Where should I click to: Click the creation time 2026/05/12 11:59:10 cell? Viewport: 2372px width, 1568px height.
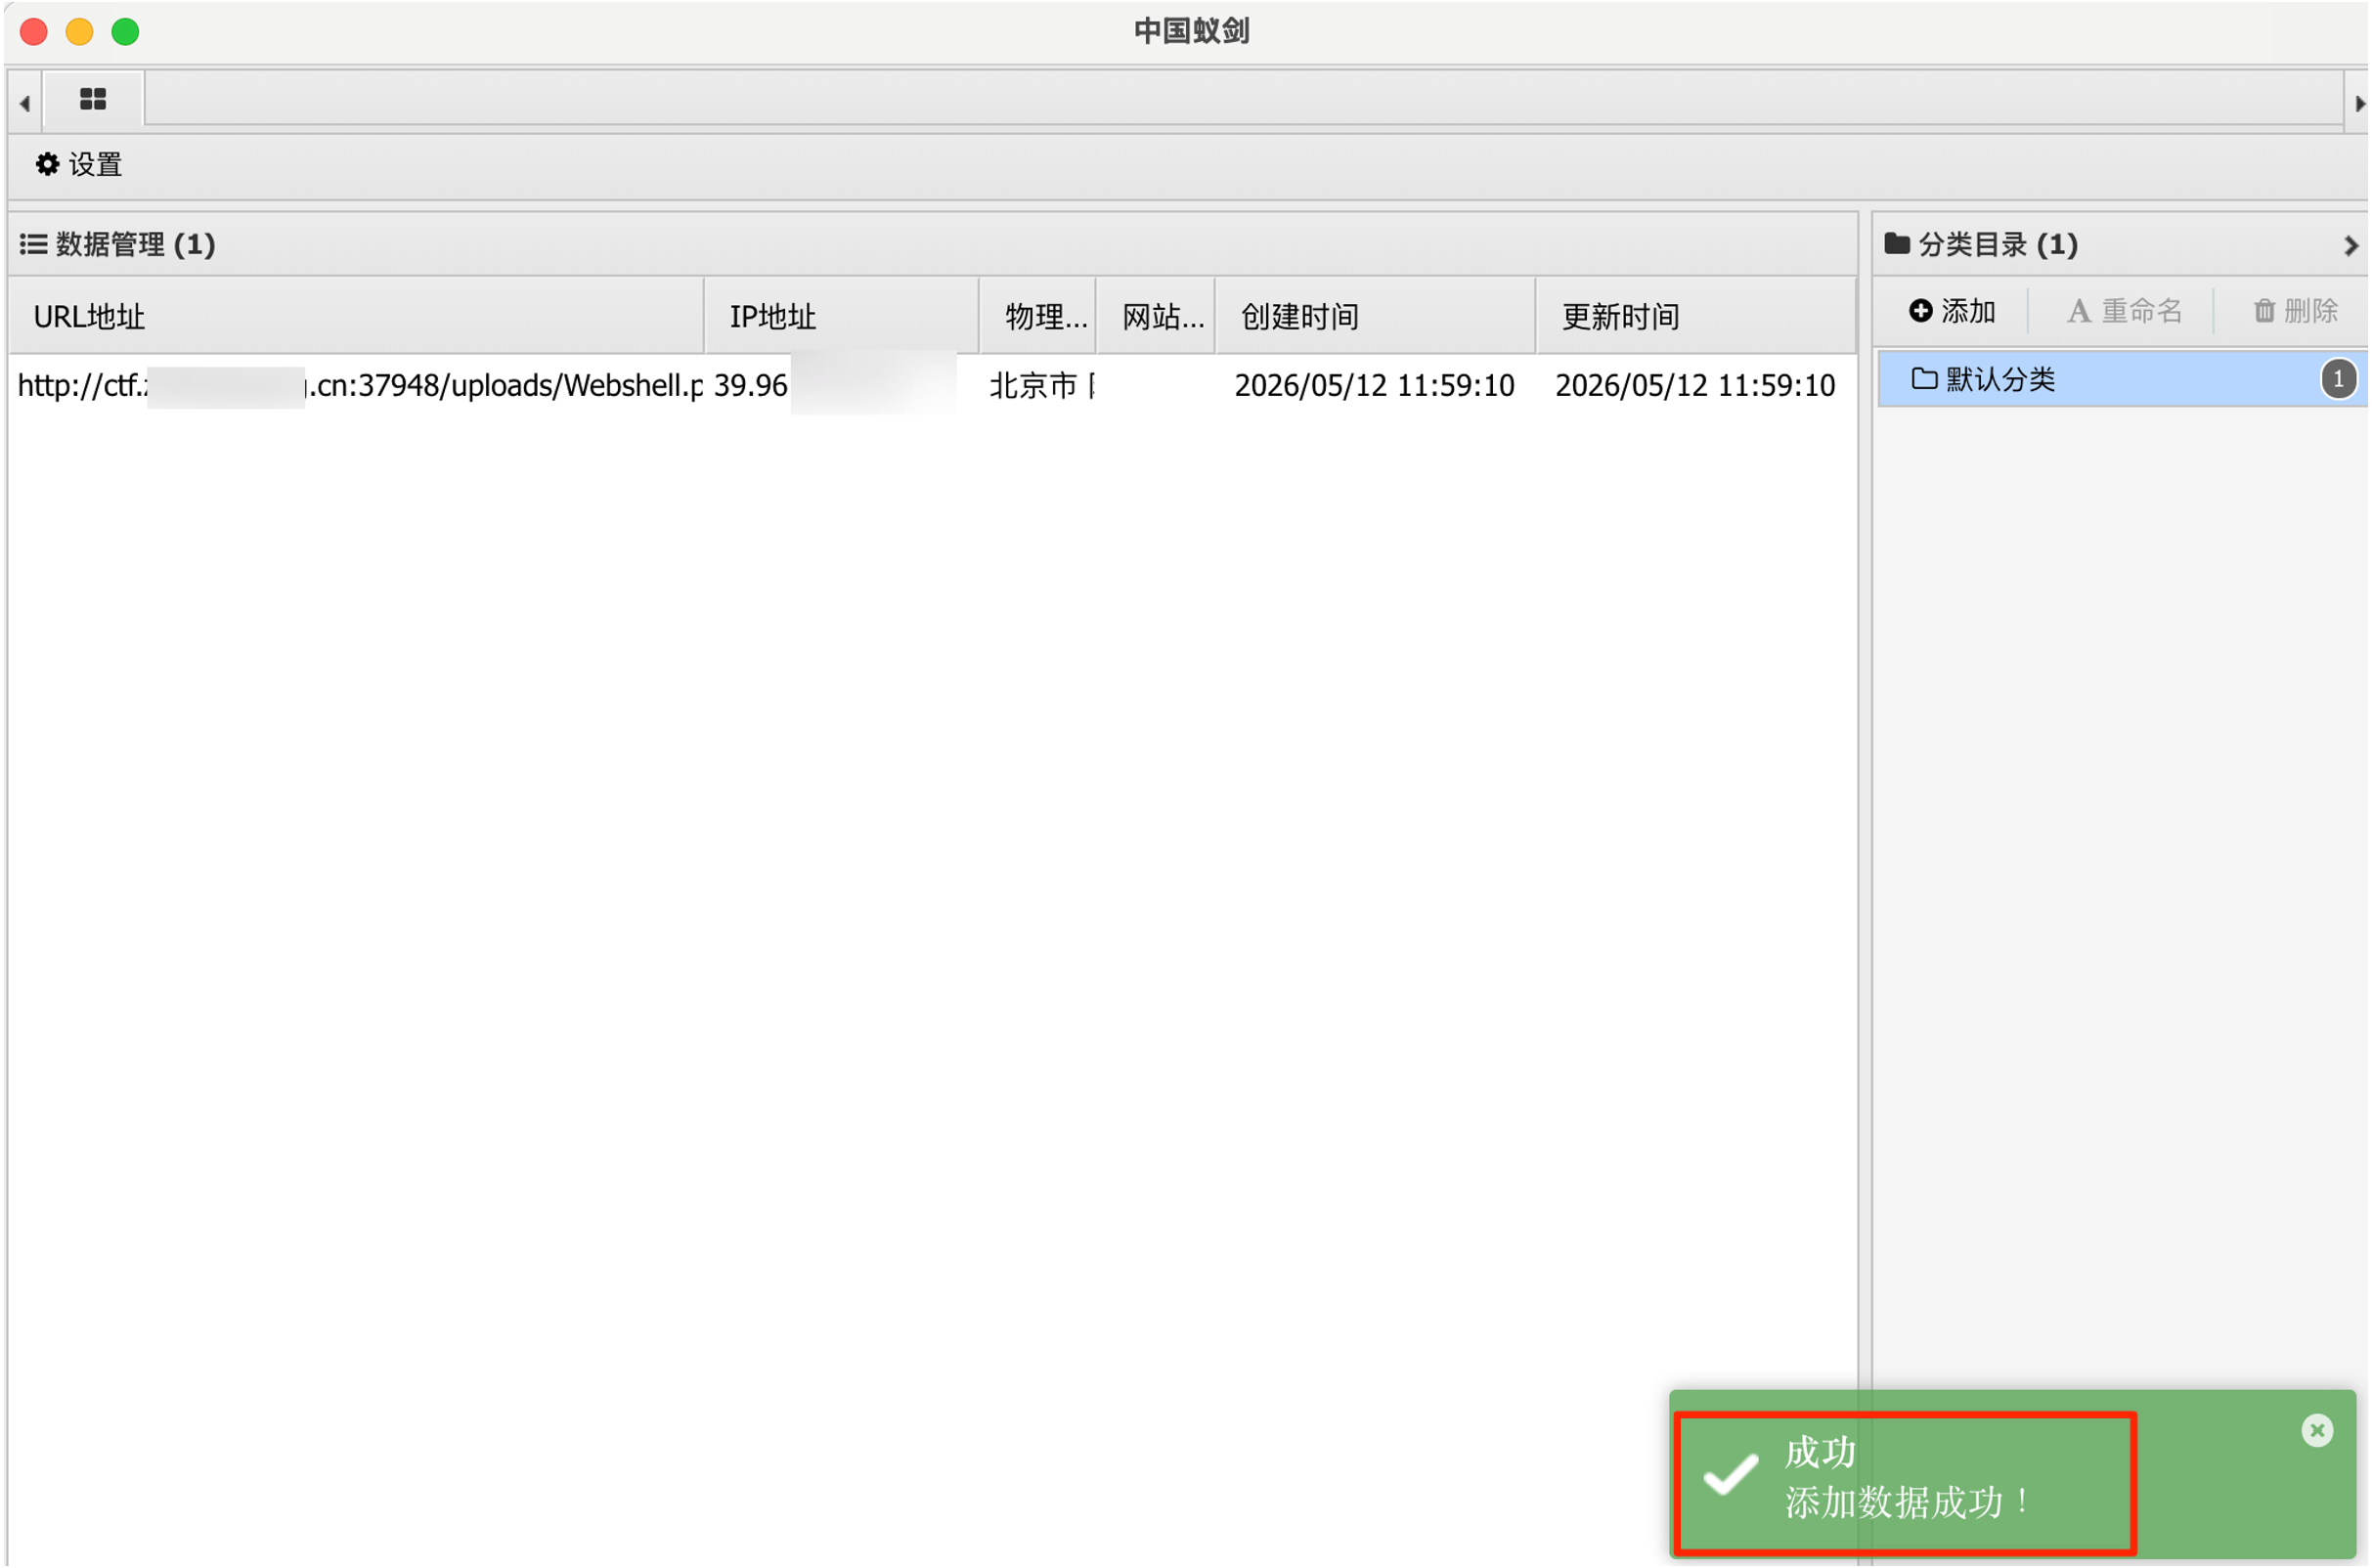1374,385
